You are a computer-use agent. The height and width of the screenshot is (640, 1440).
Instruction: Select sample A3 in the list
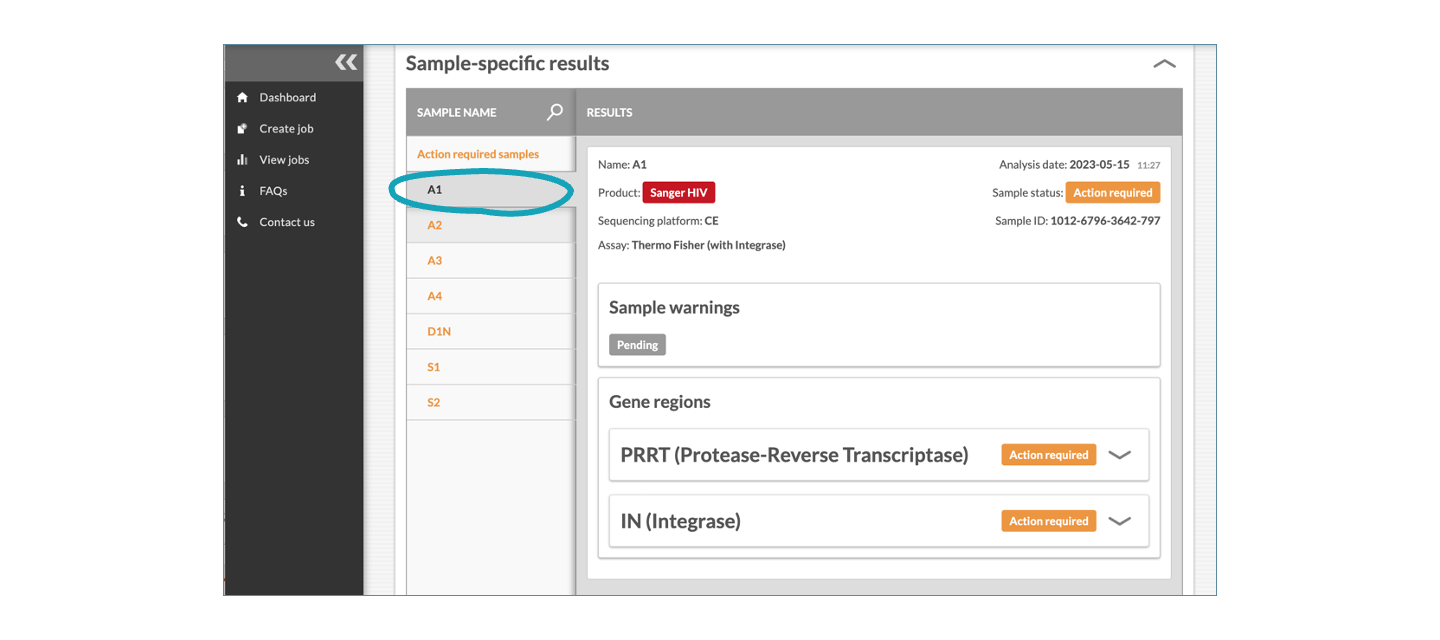point(490,260)
